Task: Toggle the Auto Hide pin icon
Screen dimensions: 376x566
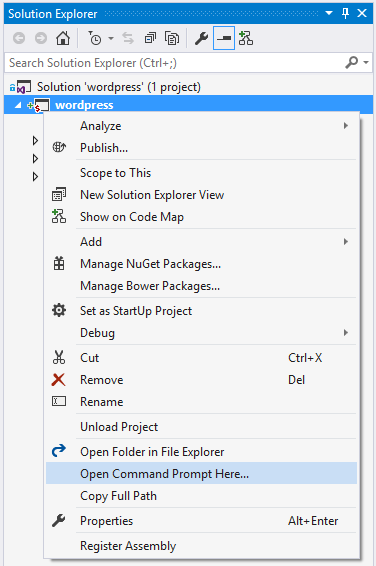Action: click(x=345, y=13)
